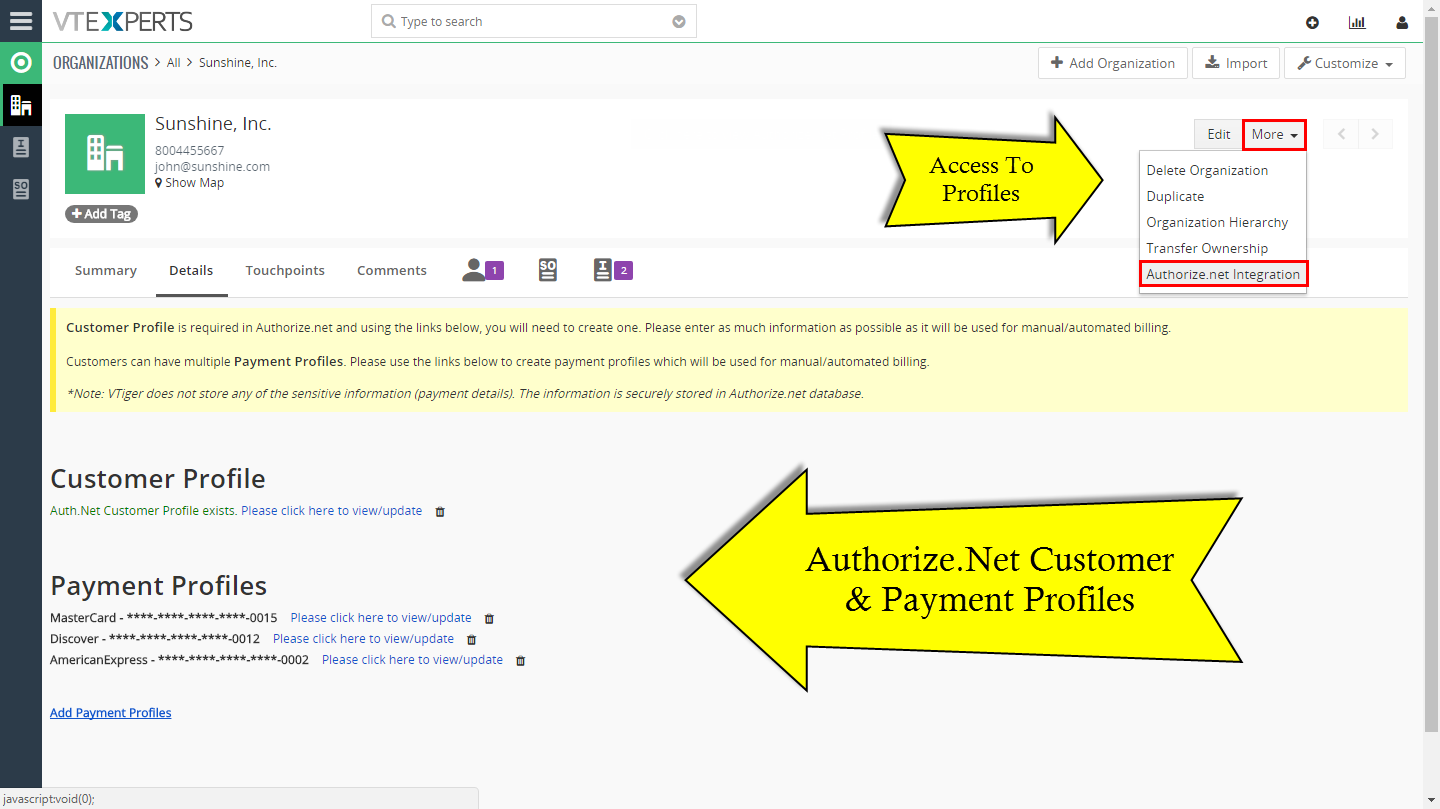Click the green dashboard circle sidebar icon
Image resolution: width=1440 pixels, height=809 pixels.
coord(21,63)
